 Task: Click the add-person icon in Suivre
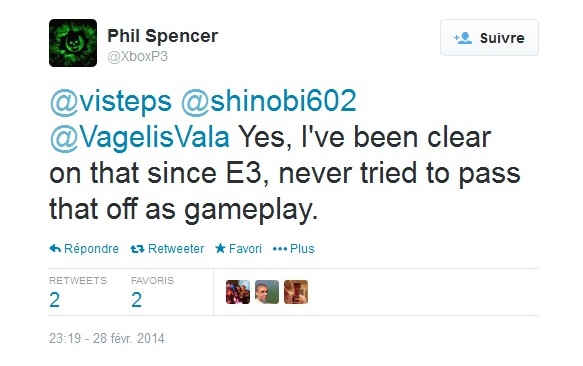coord(463,38)
